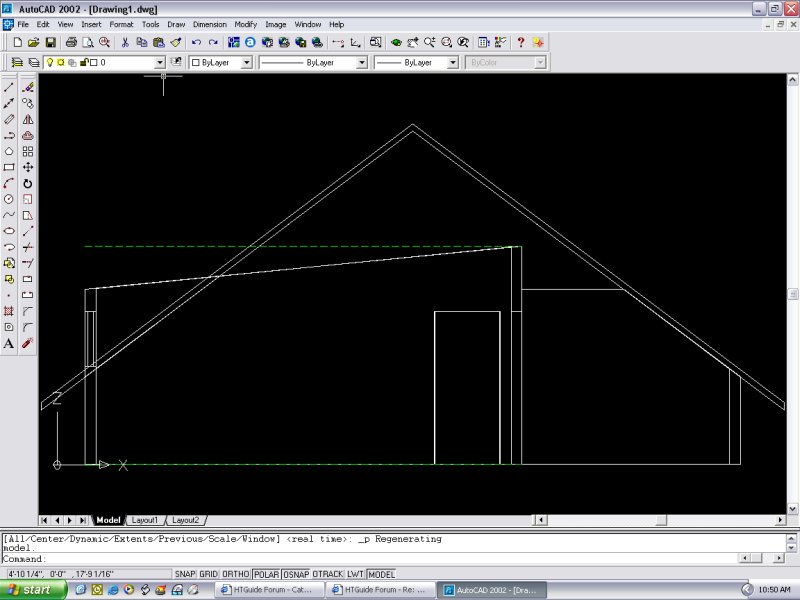Screen dimensions: 800x600
Task: Click the vertical scrollbar thumb
Action: pyautogui.click(x=792, y=294)
